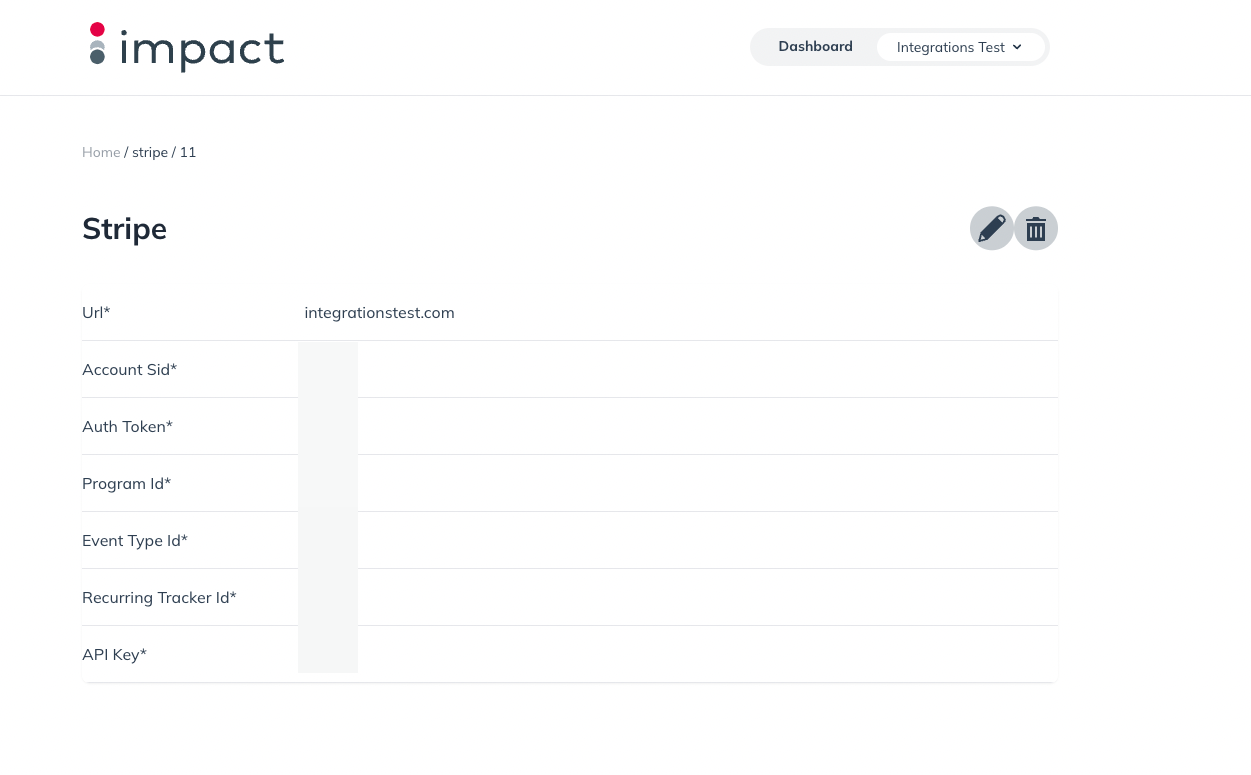Select the Dashboard tab
The height and width of the screenshot is (775, 1251).
pos(815,46)
